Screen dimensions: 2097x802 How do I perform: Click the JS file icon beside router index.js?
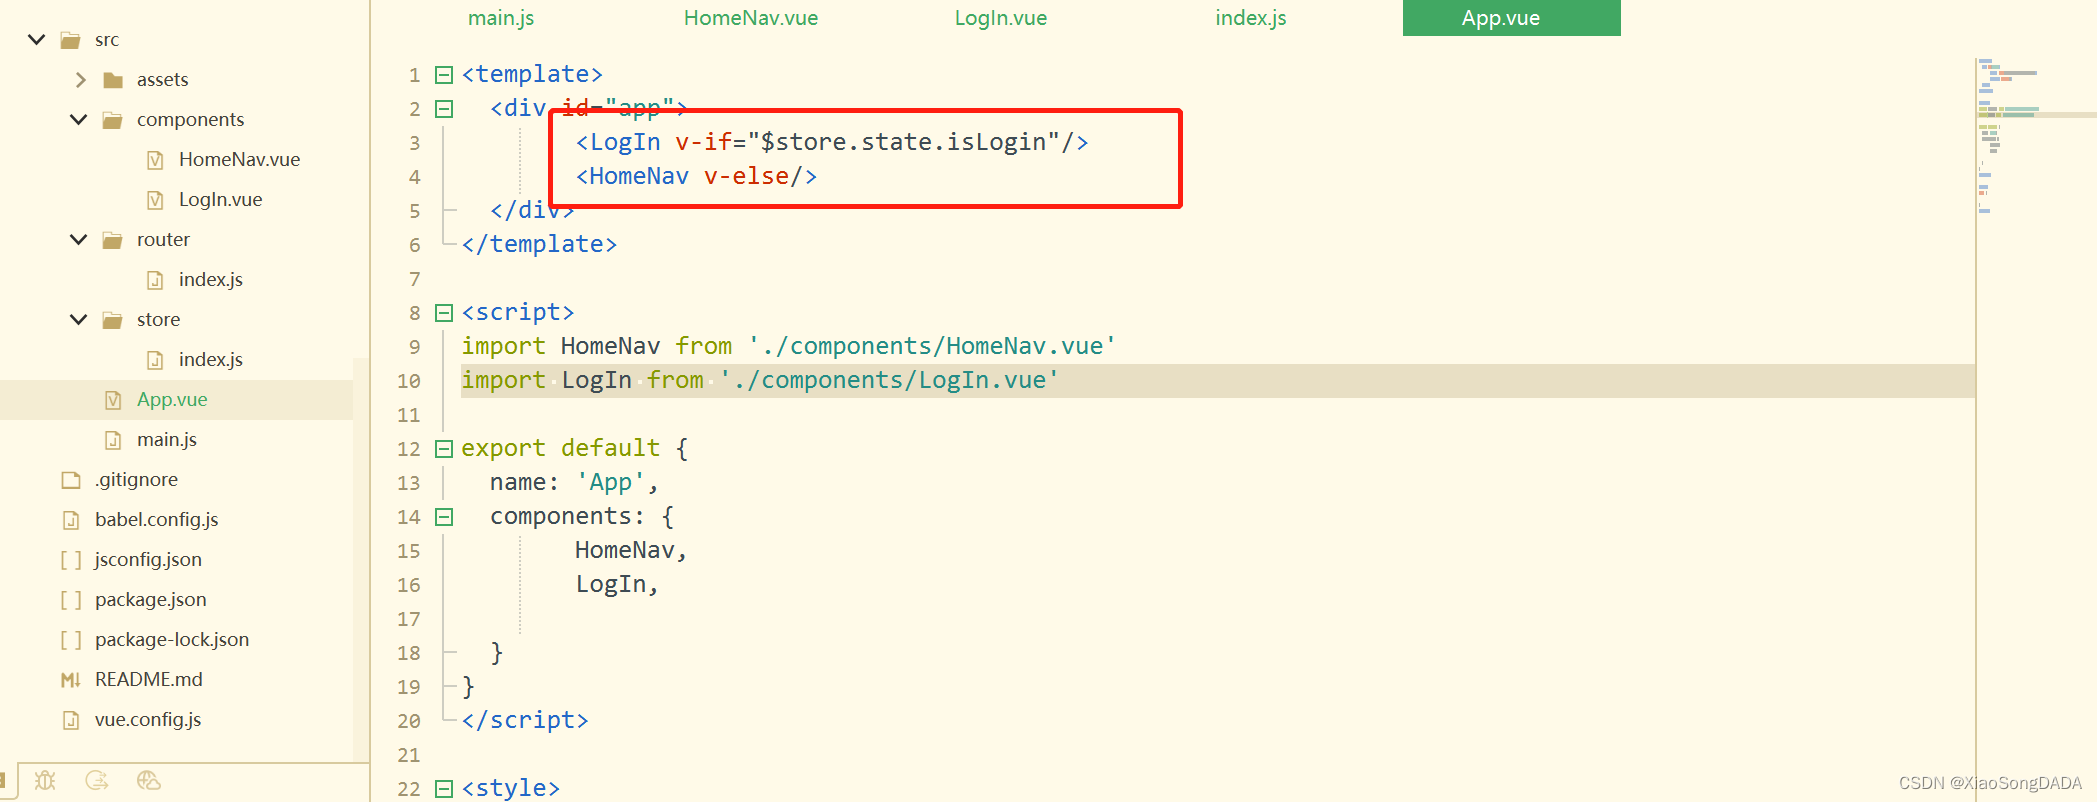155,280
